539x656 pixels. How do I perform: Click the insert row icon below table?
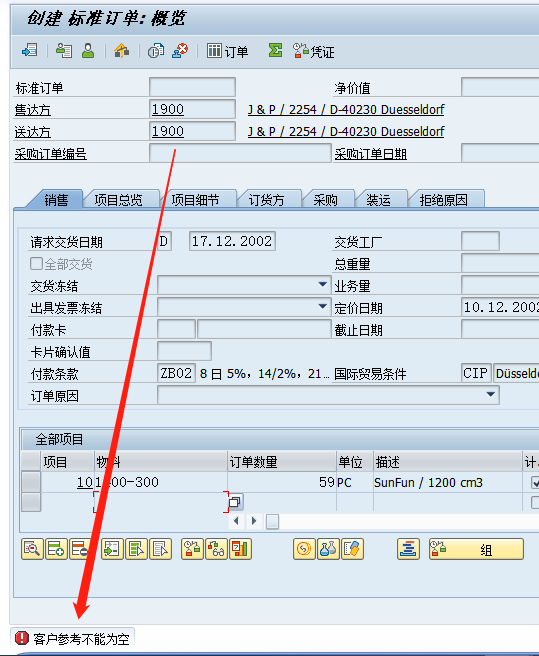56,549
